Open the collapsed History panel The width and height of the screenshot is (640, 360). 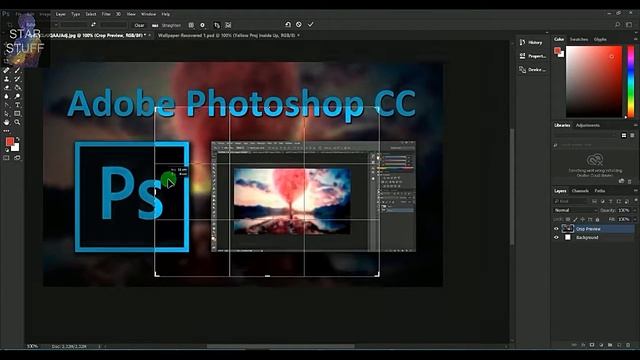pyautogui.click(x=531, y=42)
